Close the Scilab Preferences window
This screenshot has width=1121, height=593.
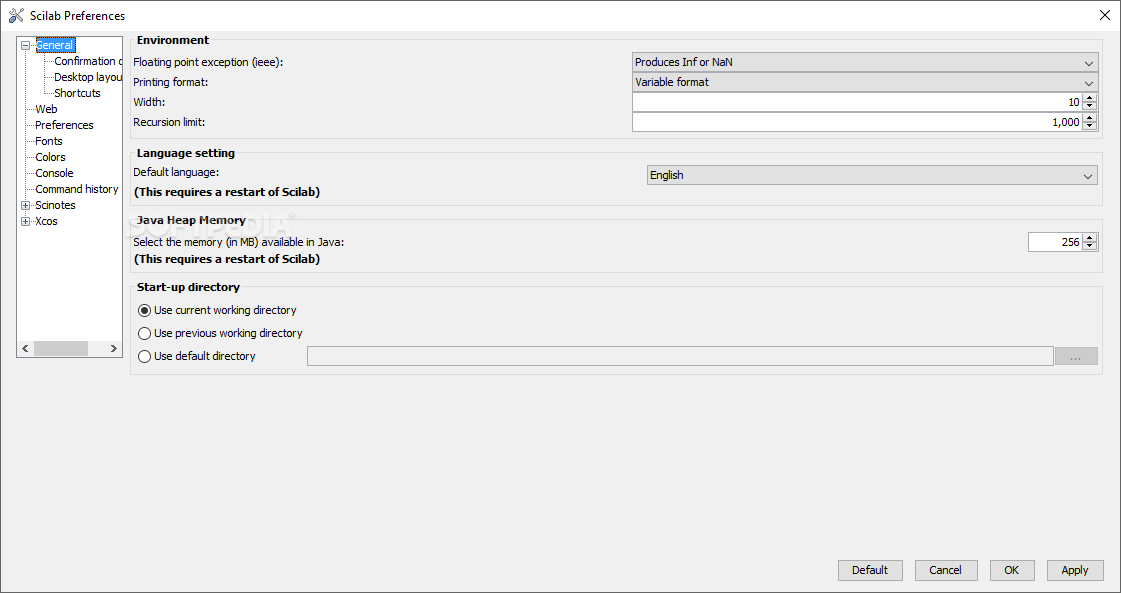click(x=1105, y=15)
